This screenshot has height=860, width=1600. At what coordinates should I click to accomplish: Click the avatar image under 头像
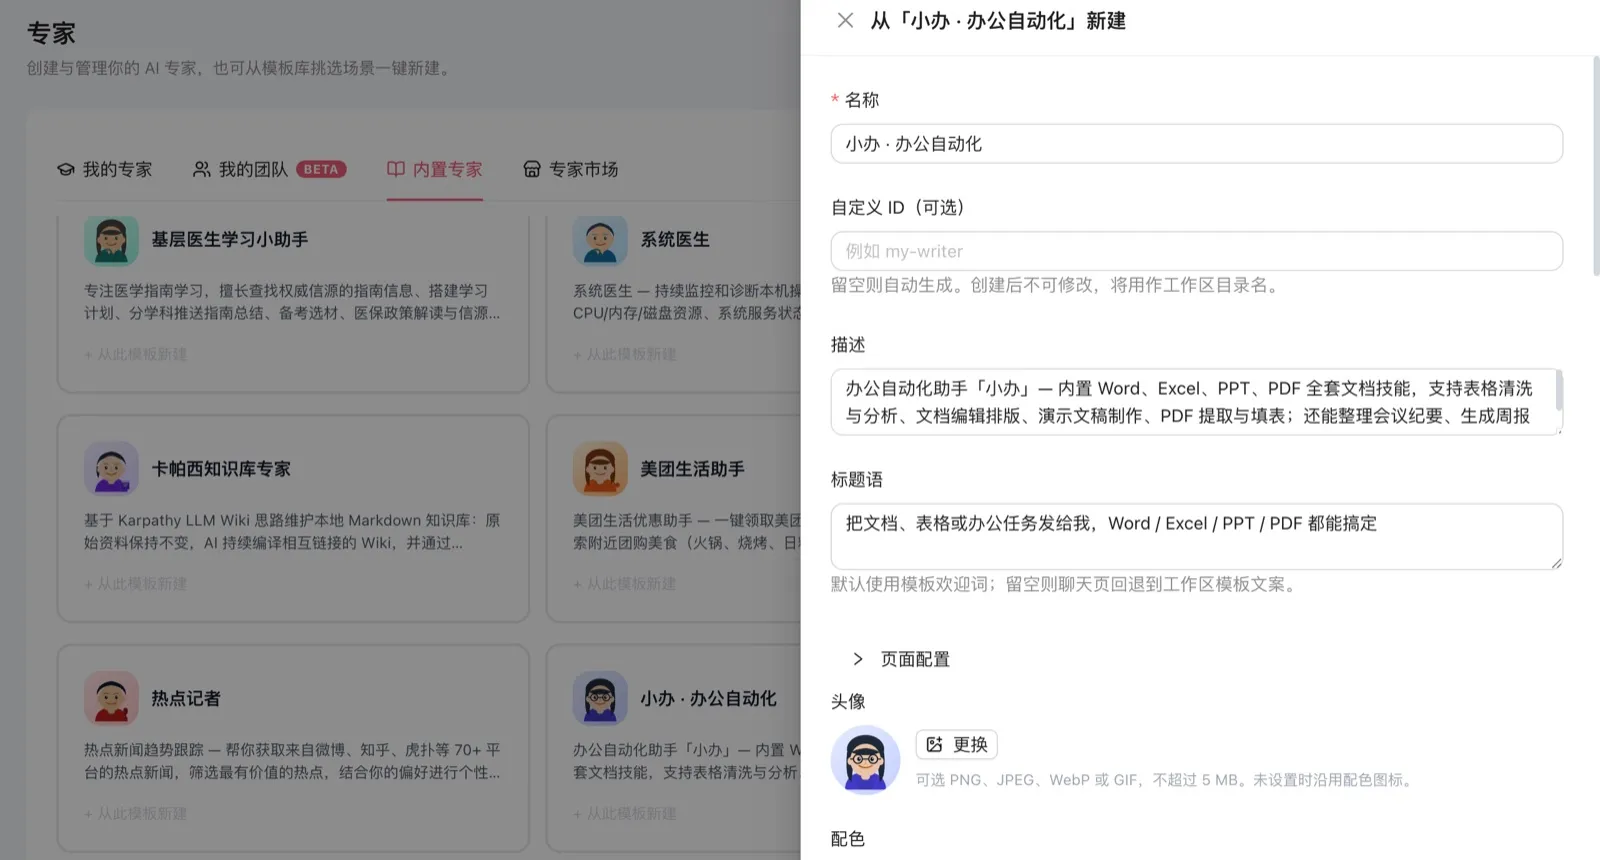click(x=865, y=760)
